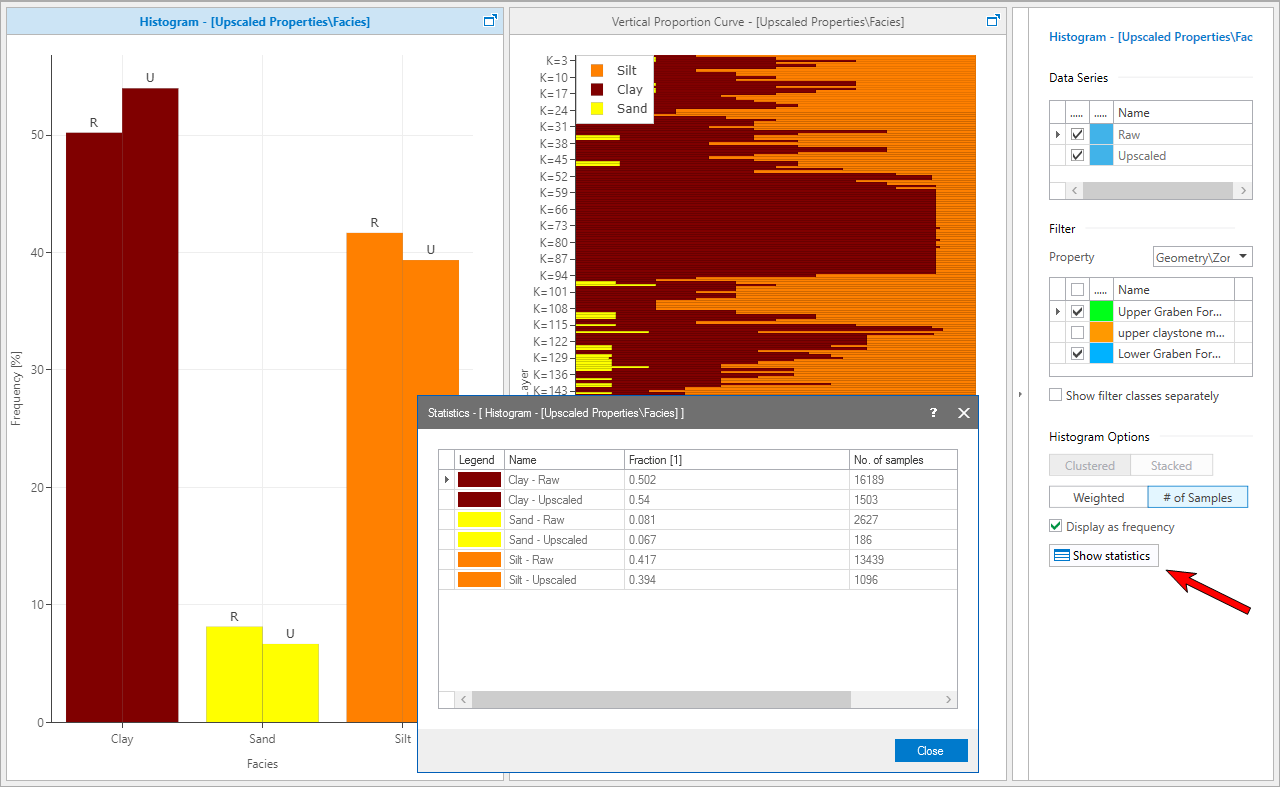This screenshot has width=1280, height=787.
Task: Click the row arrow beside Clay - Raw
Action: (x=446, y=480)
